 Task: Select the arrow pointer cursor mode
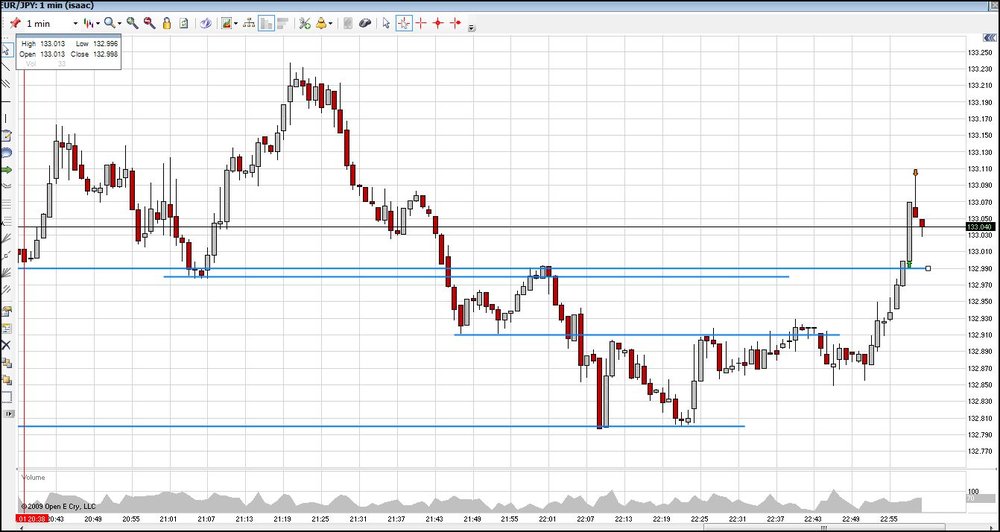[386, 24]
